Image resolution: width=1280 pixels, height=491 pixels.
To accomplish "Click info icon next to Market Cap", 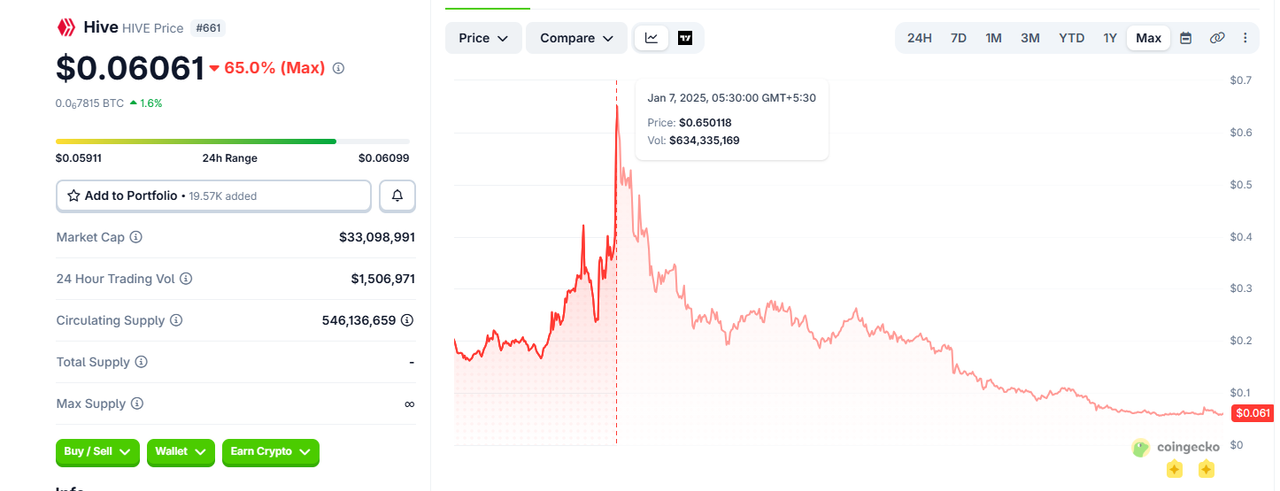I will click(136, 237).
